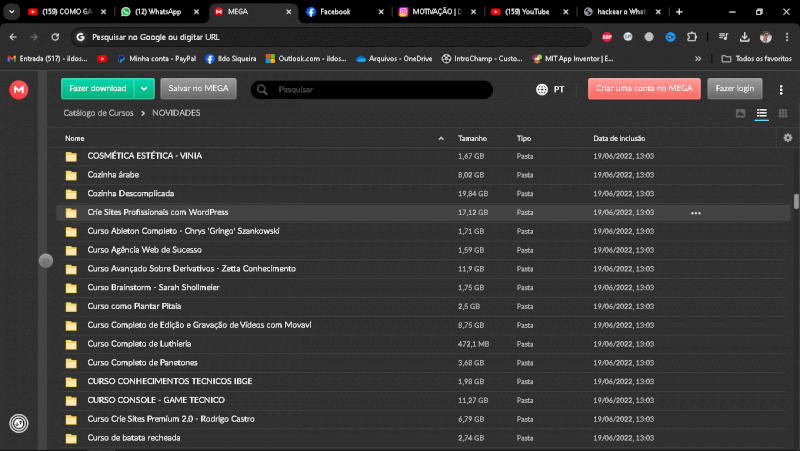Screen dimensions: 800x451
Task: Open the PT language globe selector
Action: (550, 89)
